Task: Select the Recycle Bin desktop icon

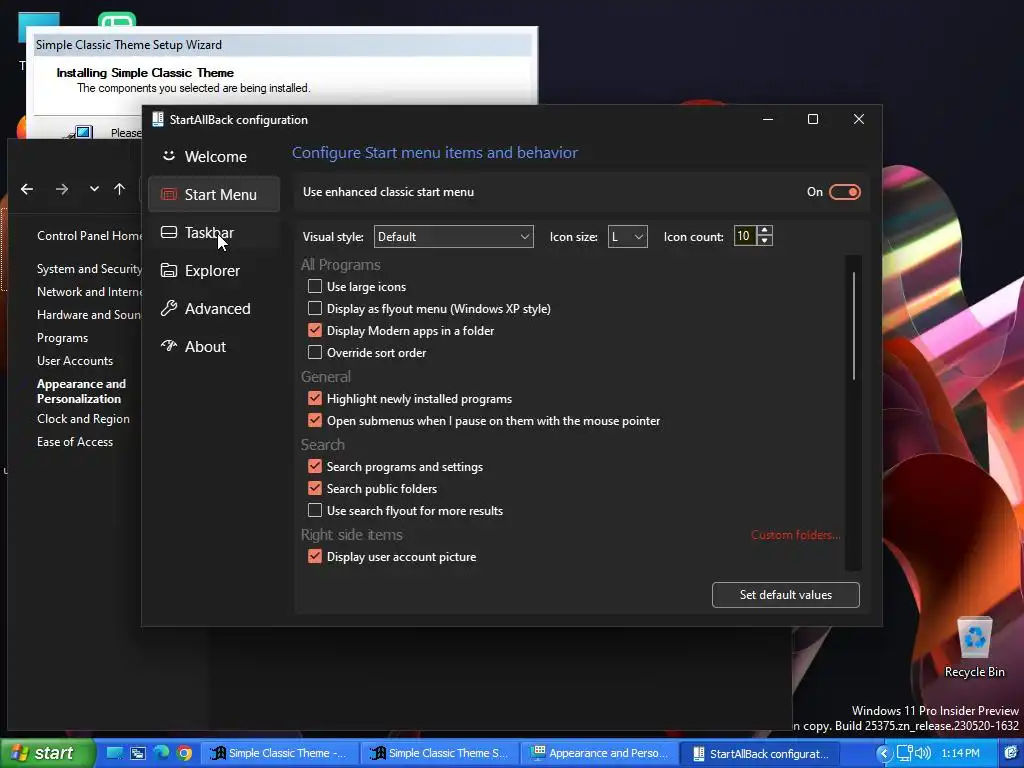Action: [974, 647]
